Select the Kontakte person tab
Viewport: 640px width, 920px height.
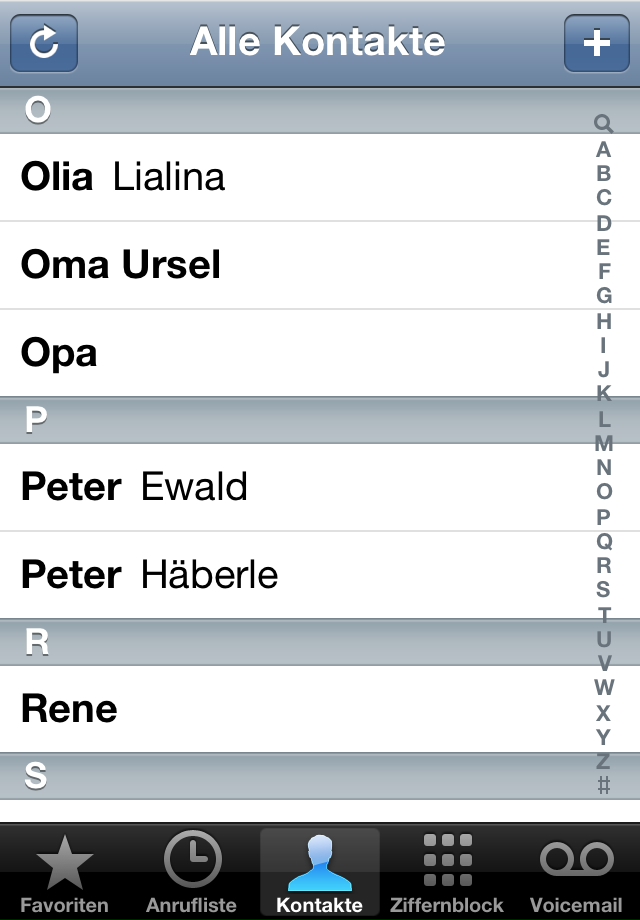[320, 873]
